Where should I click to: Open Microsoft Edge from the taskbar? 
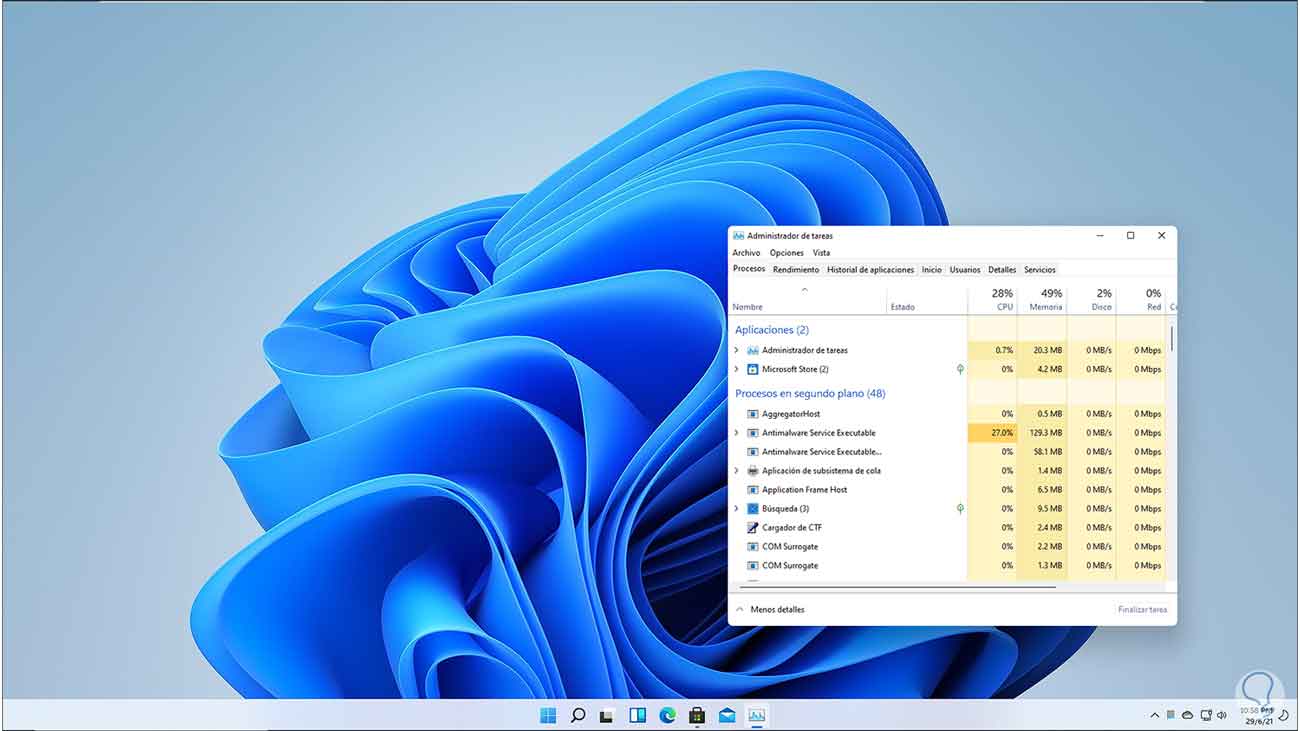pyautogui.click(x=667, y=715)
